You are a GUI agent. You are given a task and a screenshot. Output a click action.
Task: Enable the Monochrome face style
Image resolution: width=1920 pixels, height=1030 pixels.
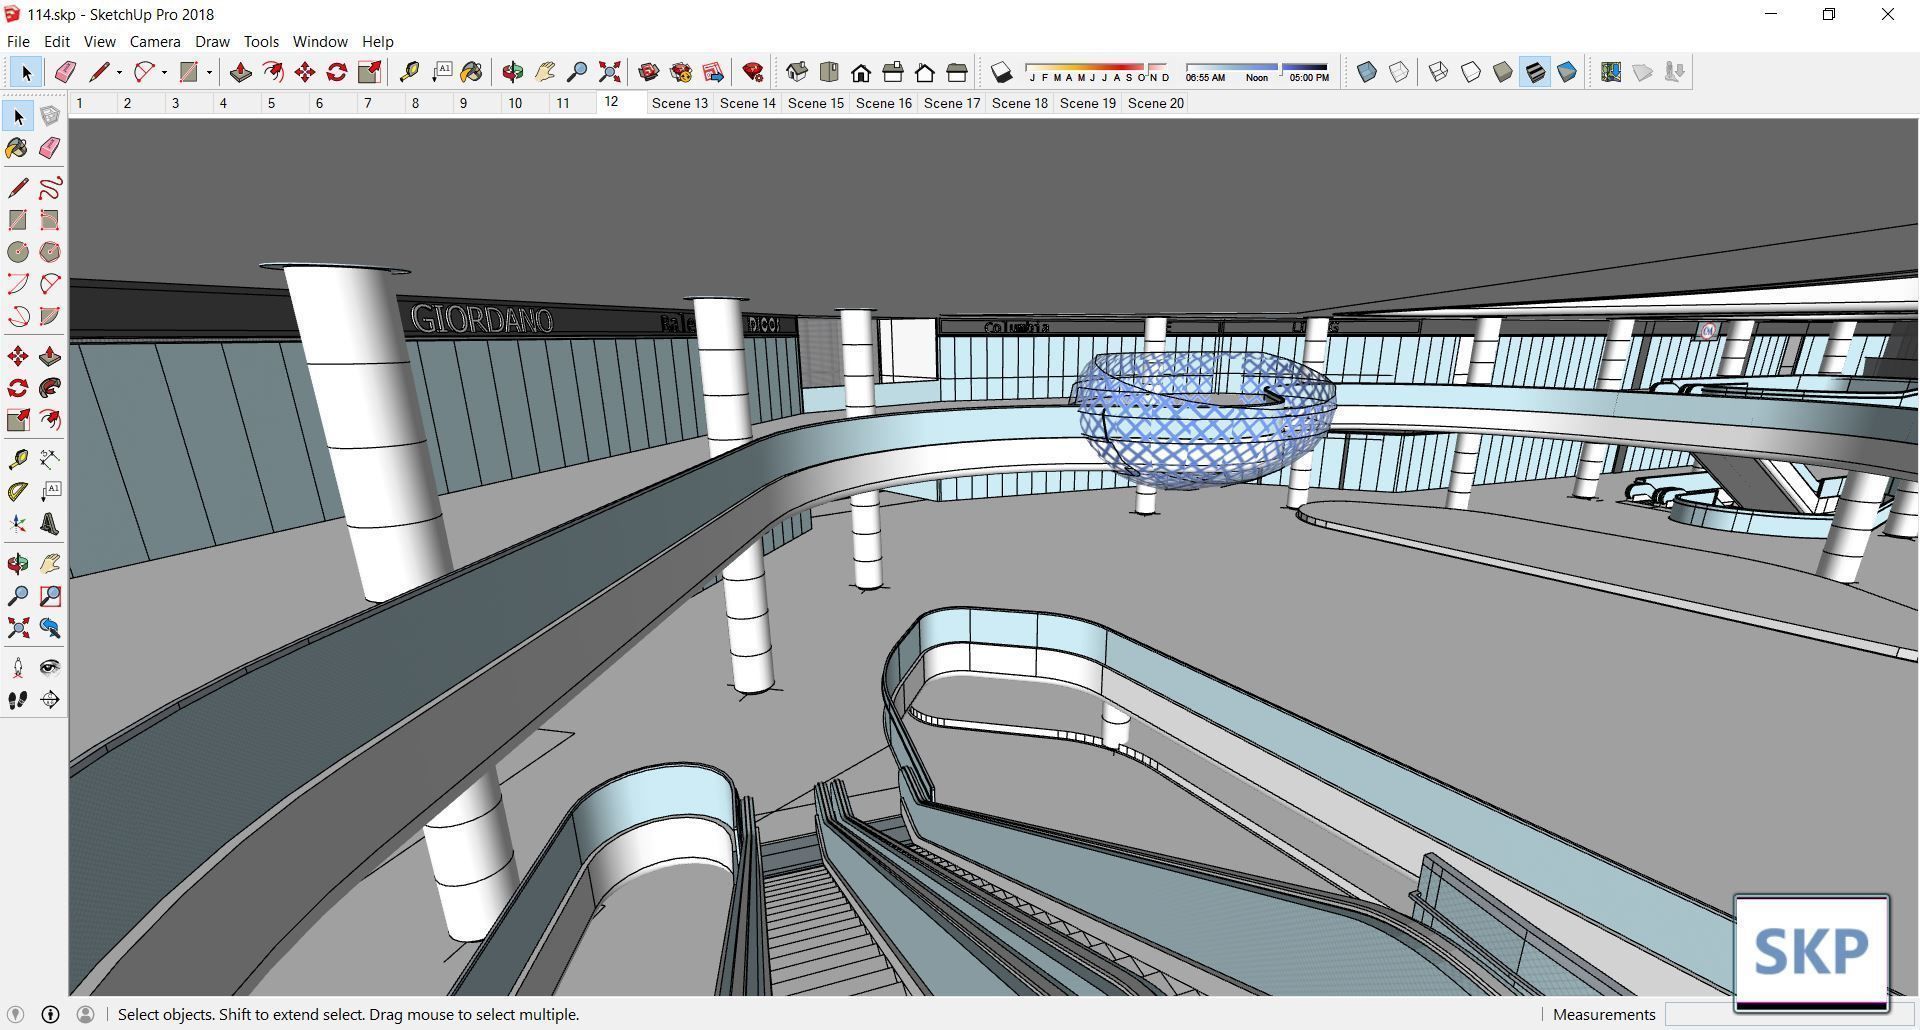point(1567,72)
